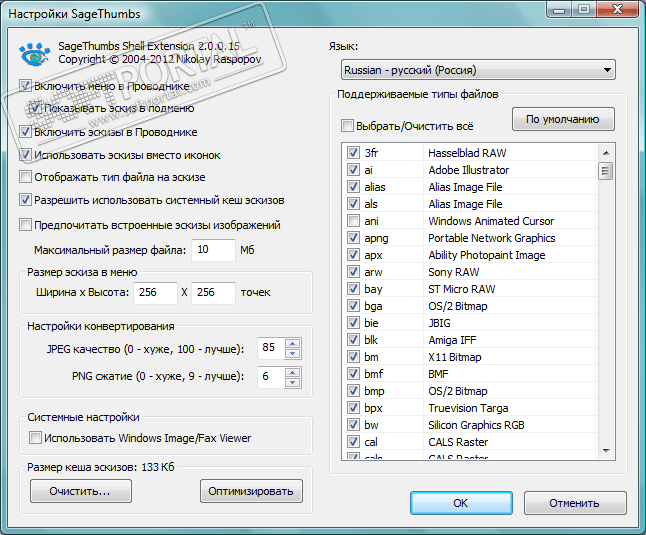
Task: Click the file type list scrollbar thumb
Action: pos(606,171)
